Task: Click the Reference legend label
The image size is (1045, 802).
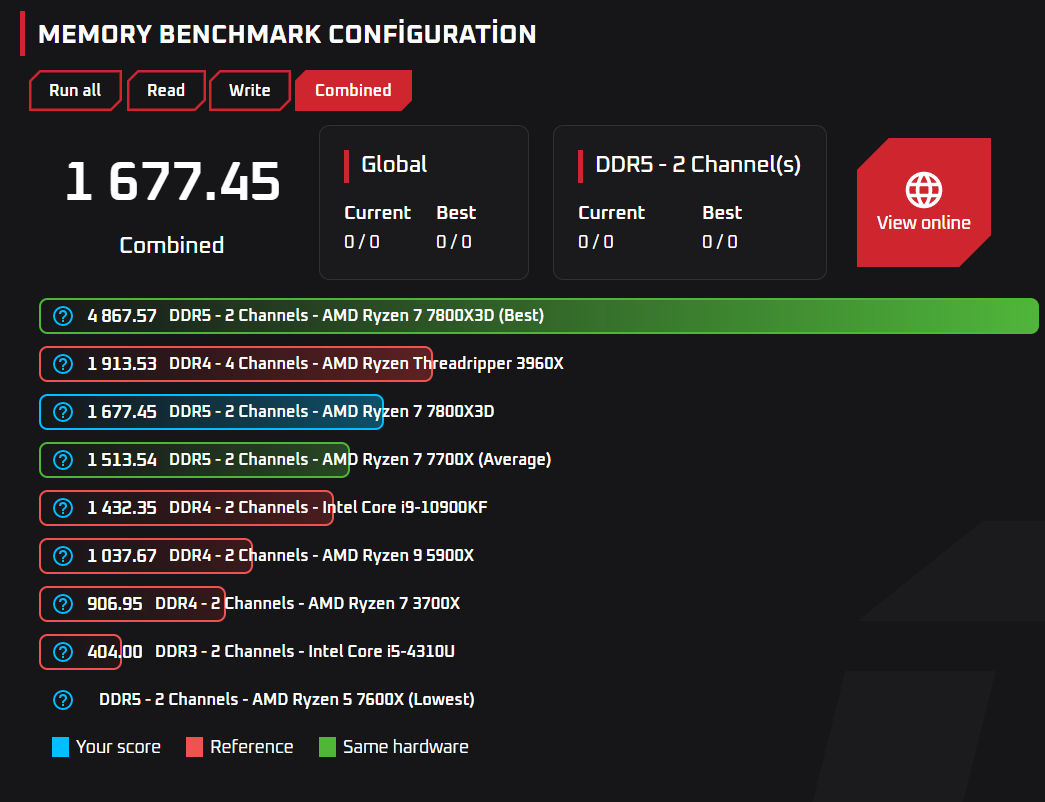Action: click(251, 747)
